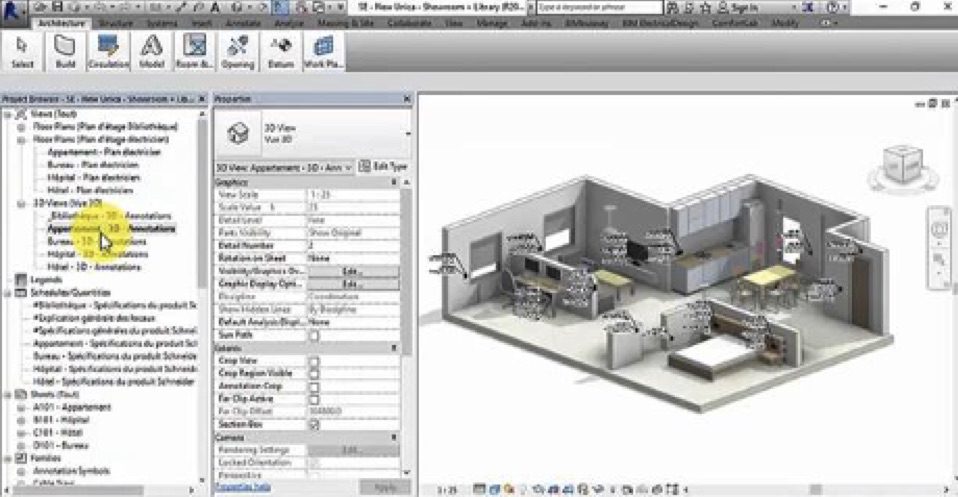Toggle the Crop View checkbox

point(314,360)
